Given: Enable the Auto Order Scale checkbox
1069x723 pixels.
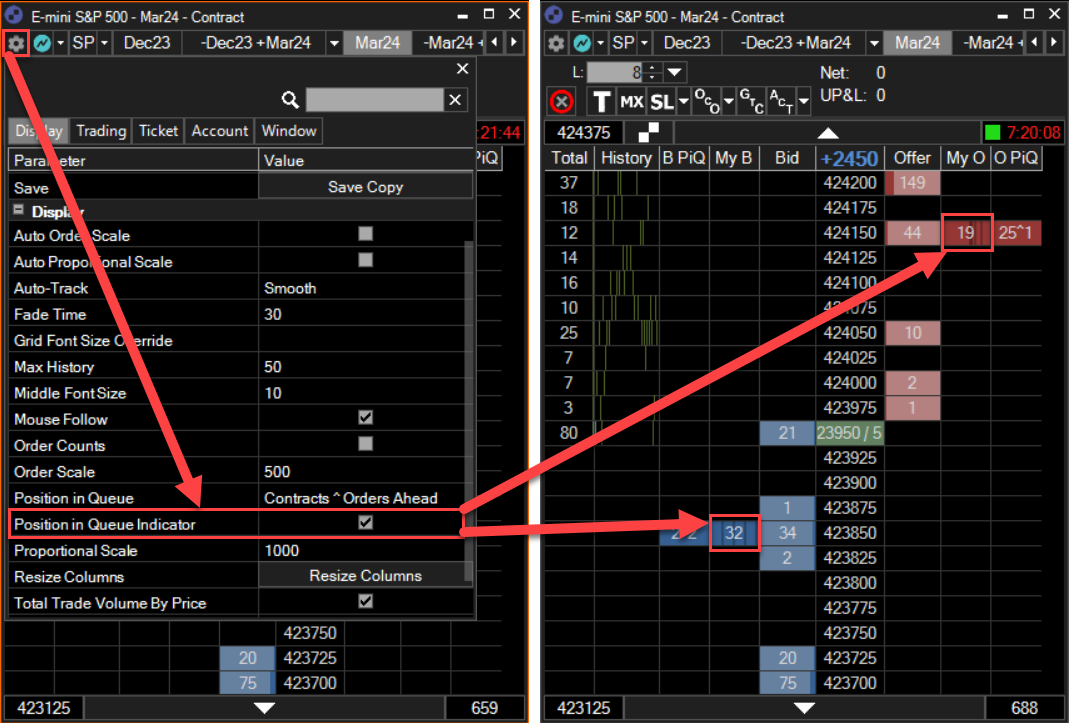Looking at the screenshot, I should point(365,235).
